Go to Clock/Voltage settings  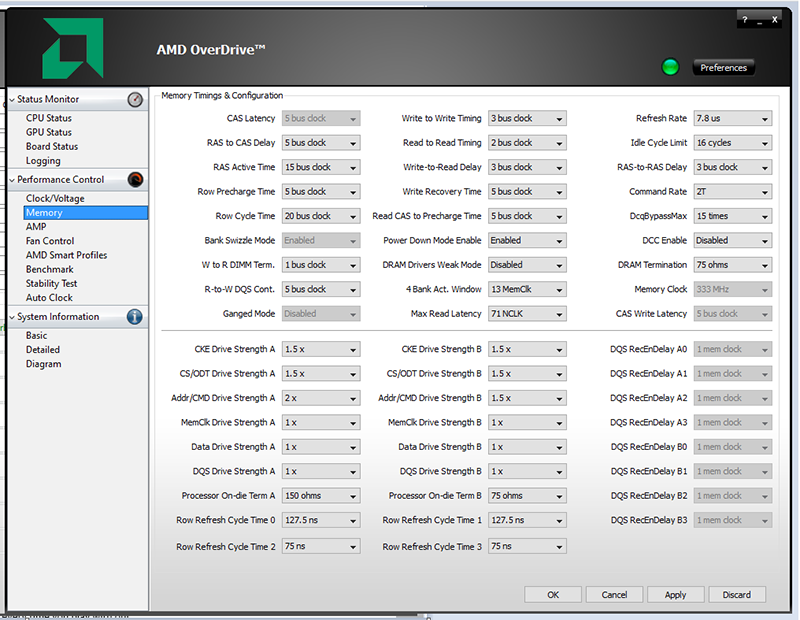click(x=55, y=199)
